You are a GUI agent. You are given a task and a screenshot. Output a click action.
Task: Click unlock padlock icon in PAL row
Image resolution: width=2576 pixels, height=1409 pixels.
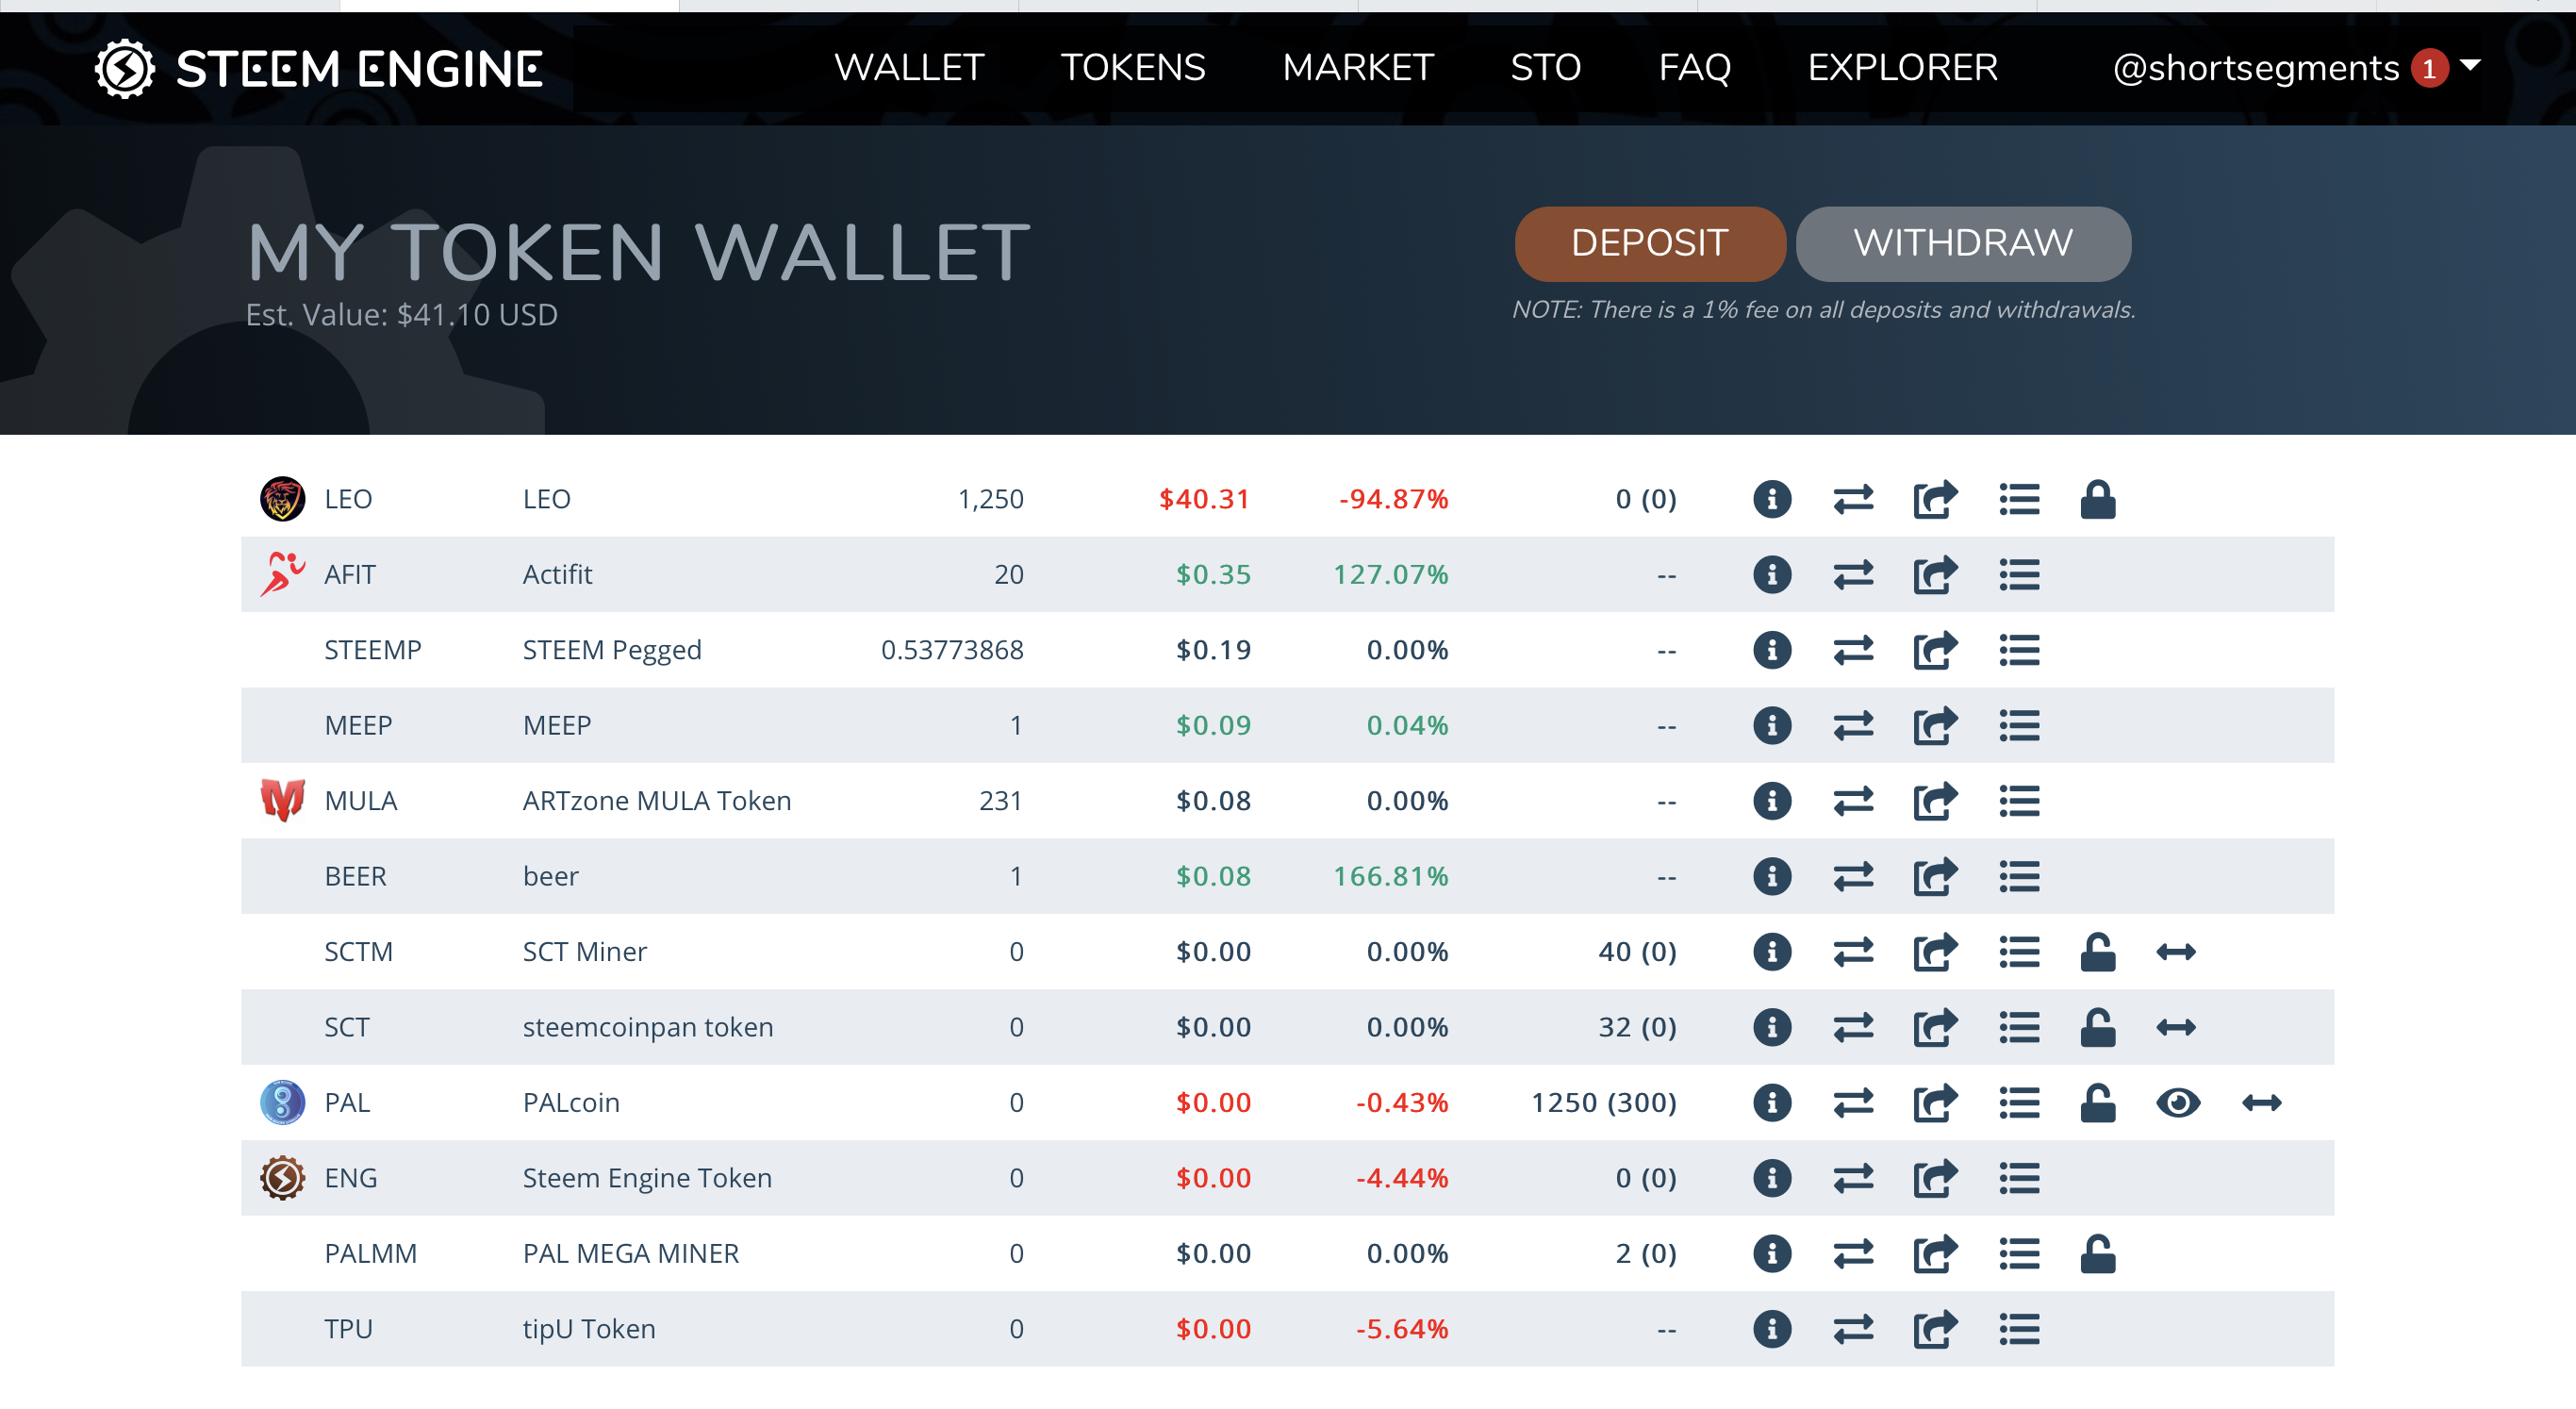pyautogui.click(x=2097, y=1102)
